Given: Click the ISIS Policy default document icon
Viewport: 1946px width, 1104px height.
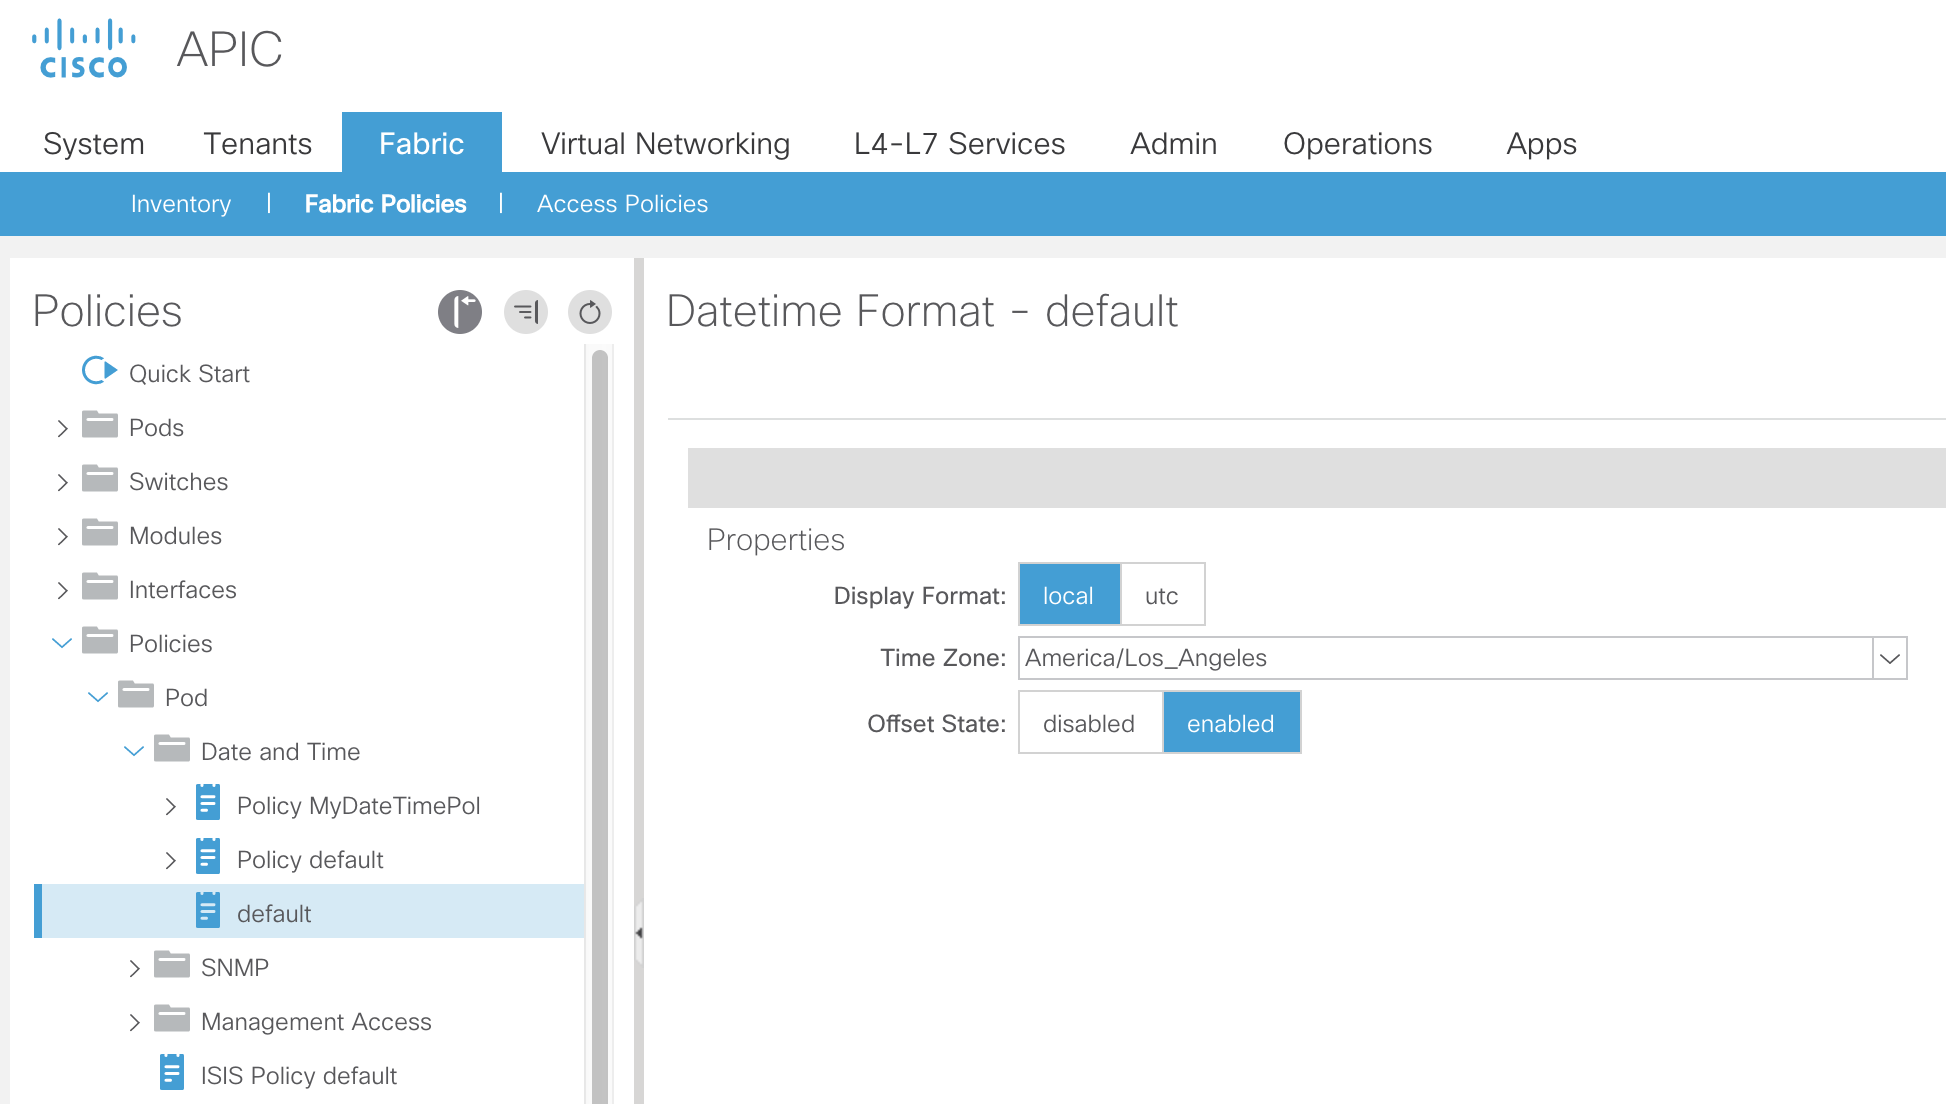Looking at the screenshot, I should 172,1072.
